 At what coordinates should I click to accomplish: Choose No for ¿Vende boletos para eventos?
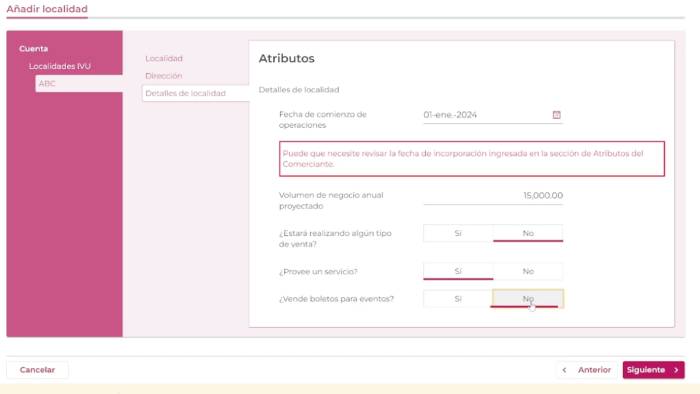click(528, 299)
